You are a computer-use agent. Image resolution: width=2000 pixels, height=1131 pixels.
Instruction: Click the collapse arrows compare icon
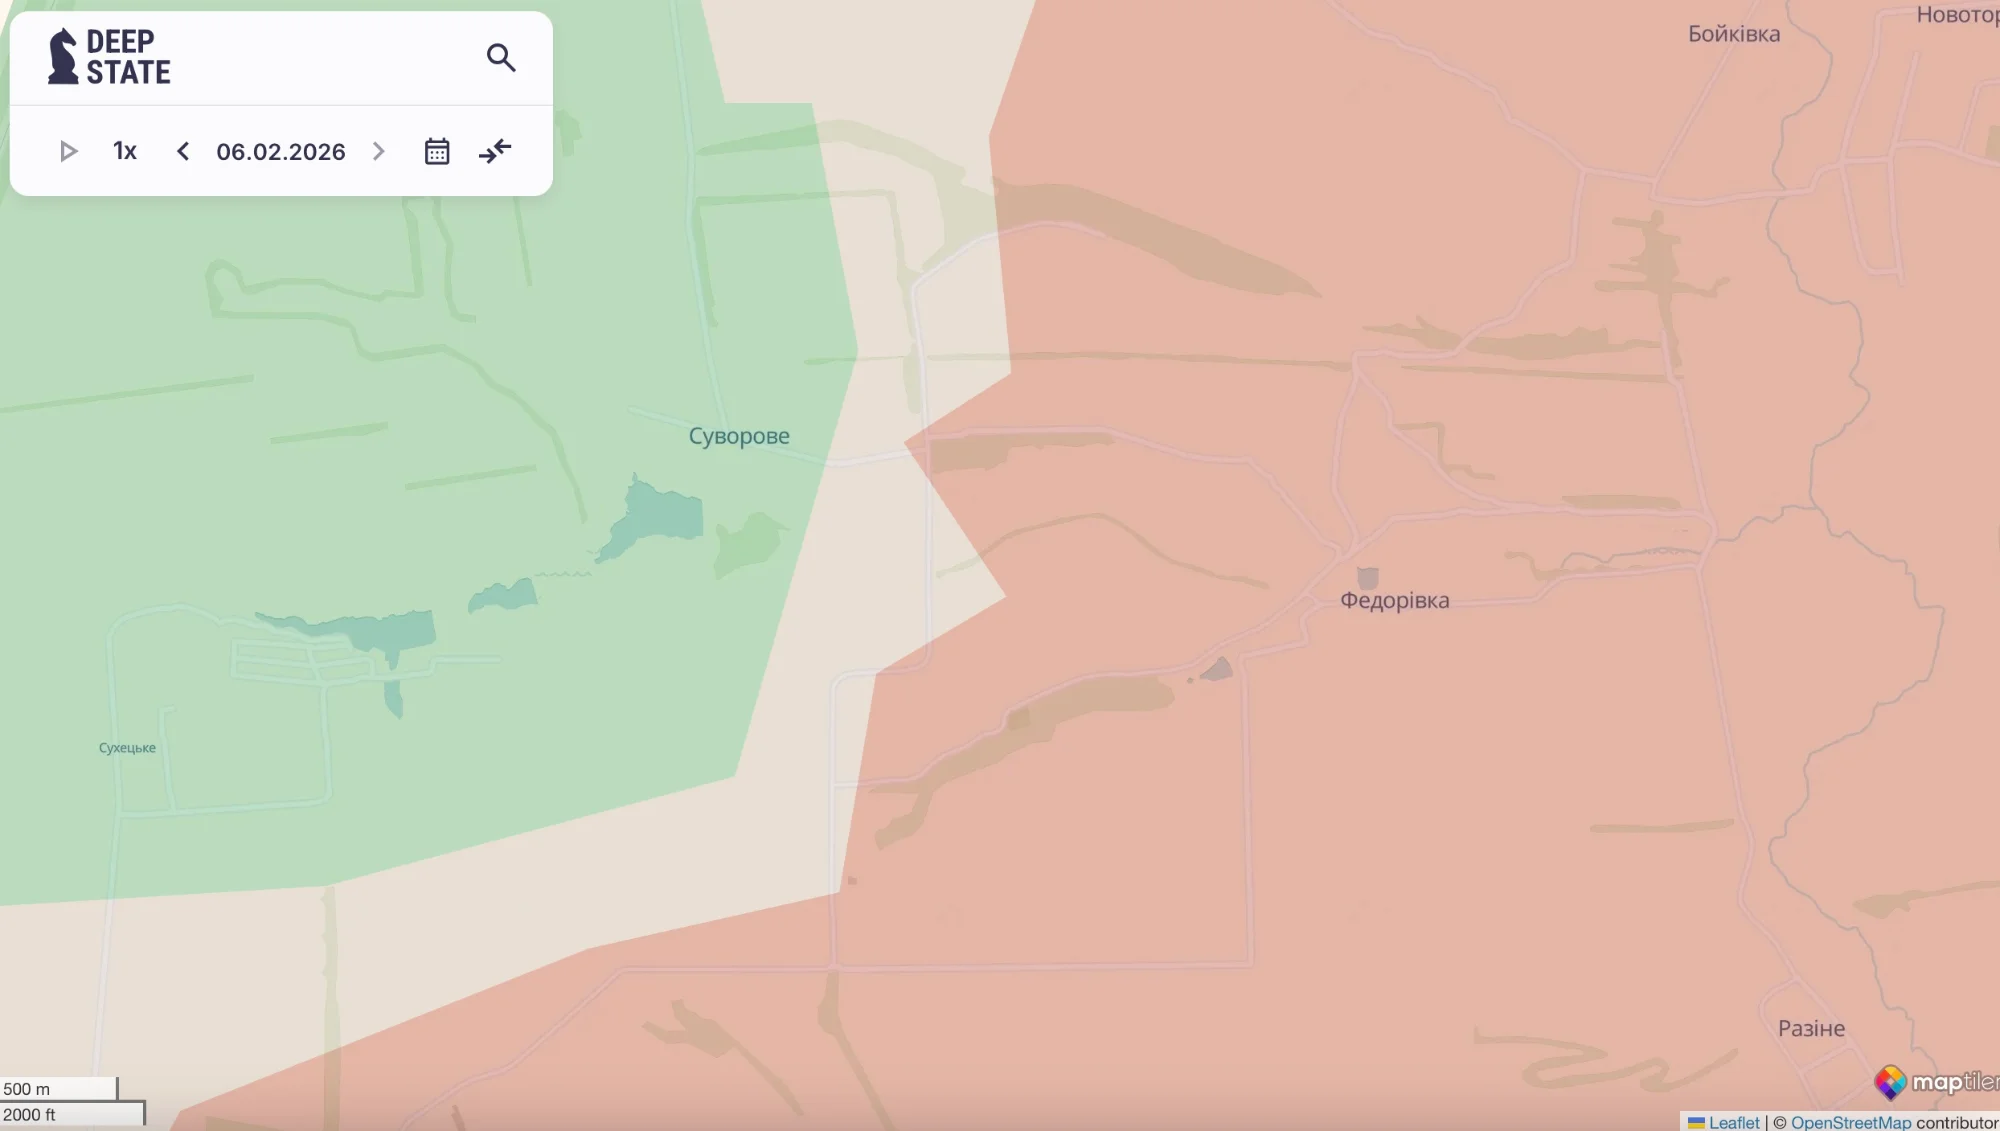495,151
